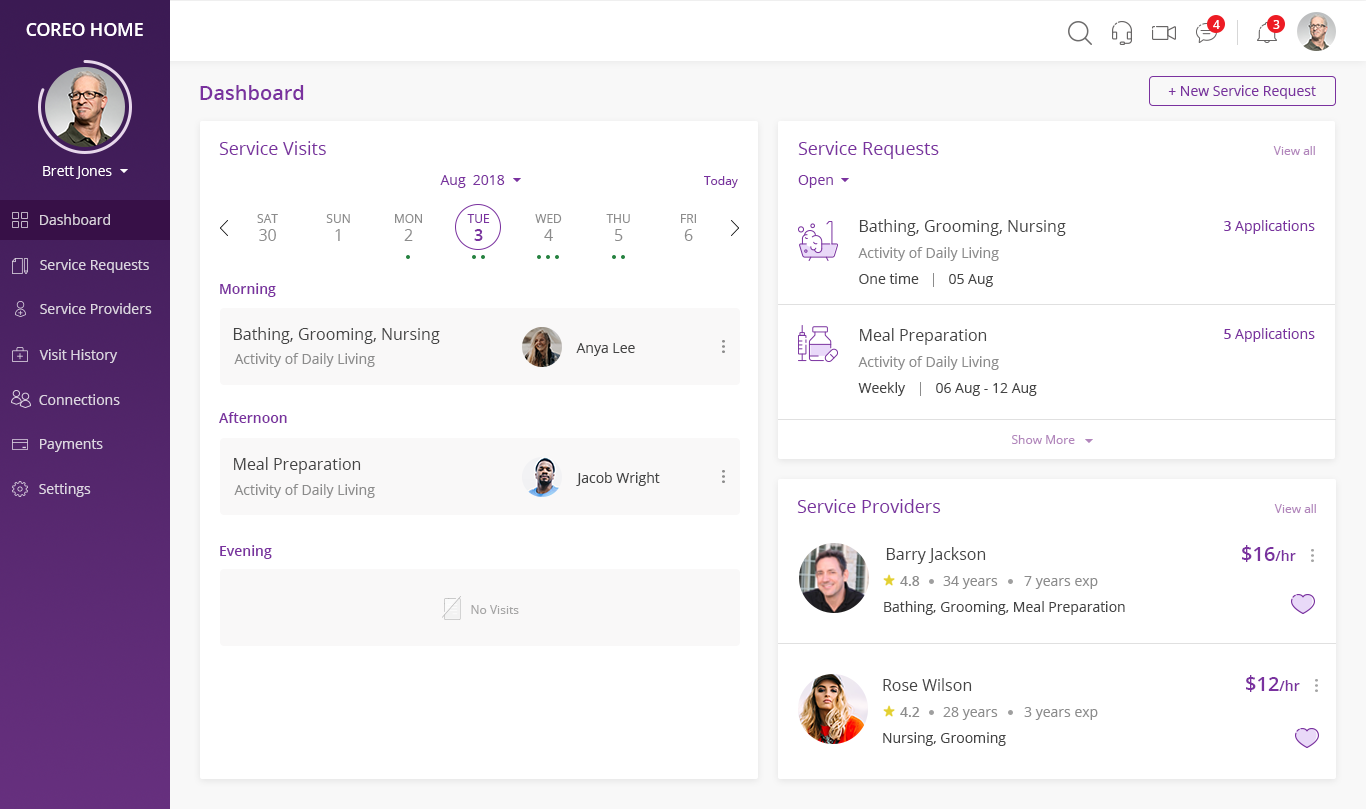Go to previous week arrow
Screen dimensions: 1366x809
coord(224,228)
